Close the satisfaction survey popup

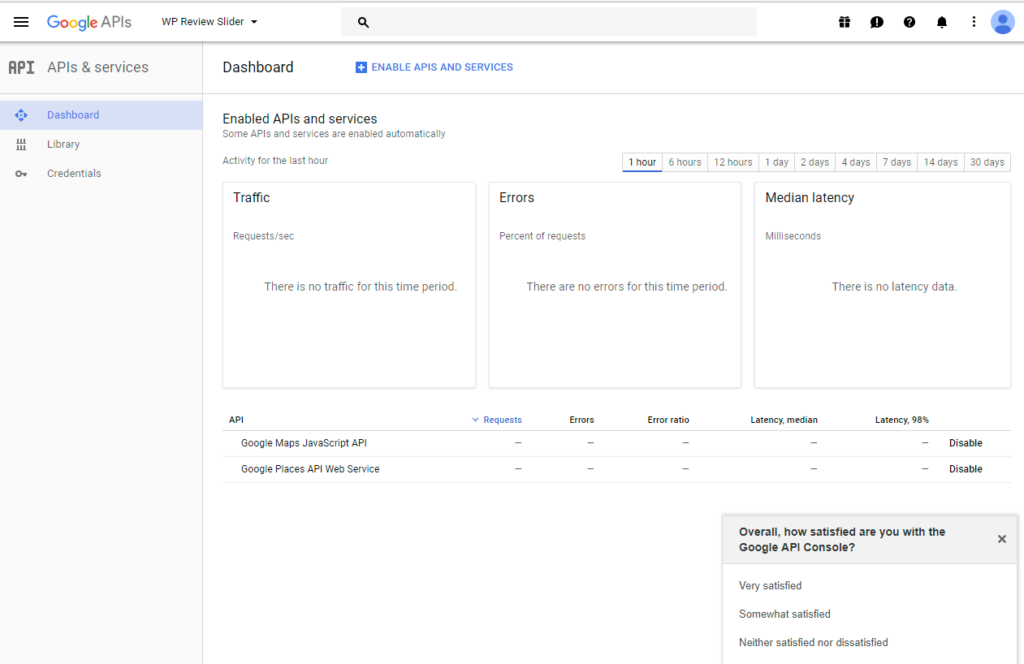coord(1002,539)
